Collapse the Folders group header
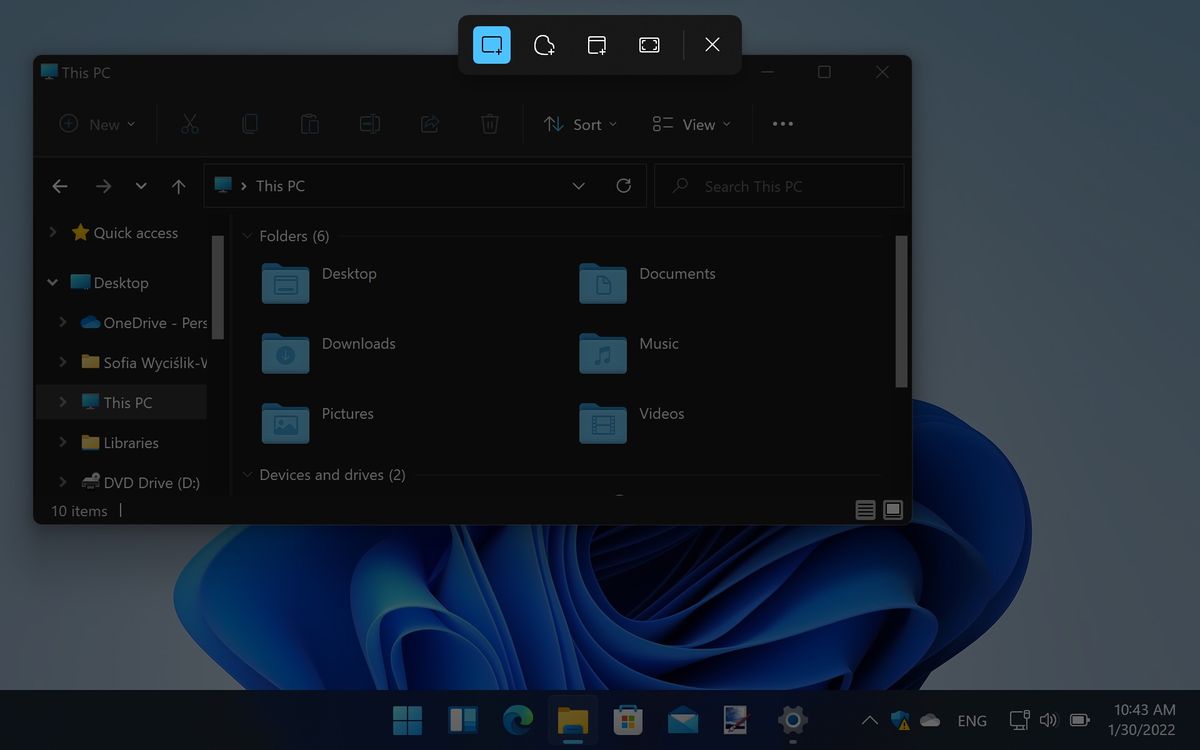1200x750 pixels. point(247,236)
